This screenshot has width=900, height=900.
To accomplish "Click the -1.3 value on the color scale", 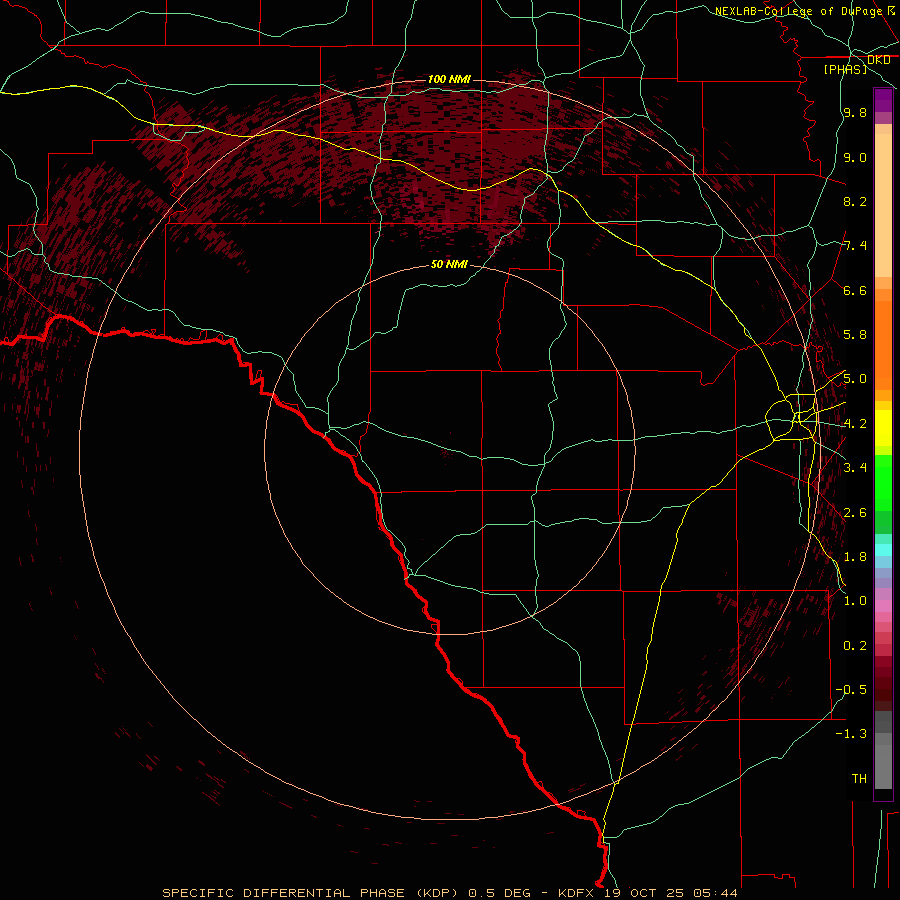I will click(x=851, y=734).
